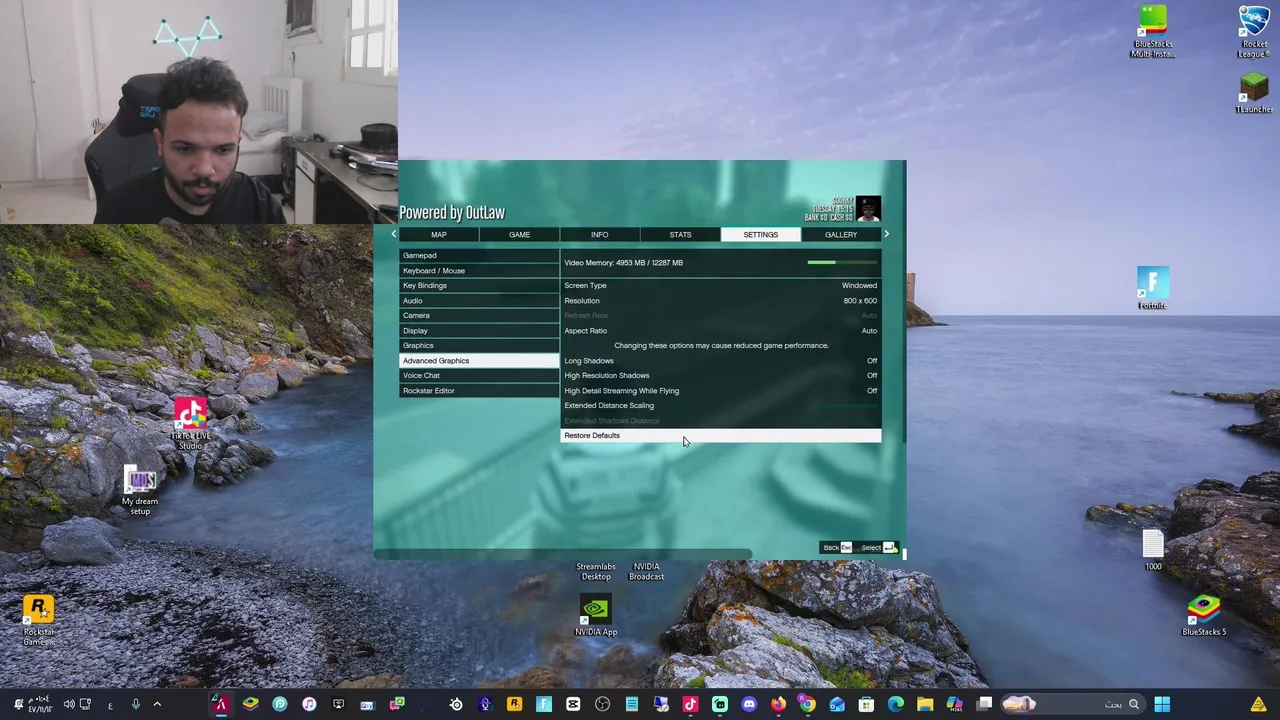
Task: Click the CapCut icon in the taskbar
Action: coord(573,704)
